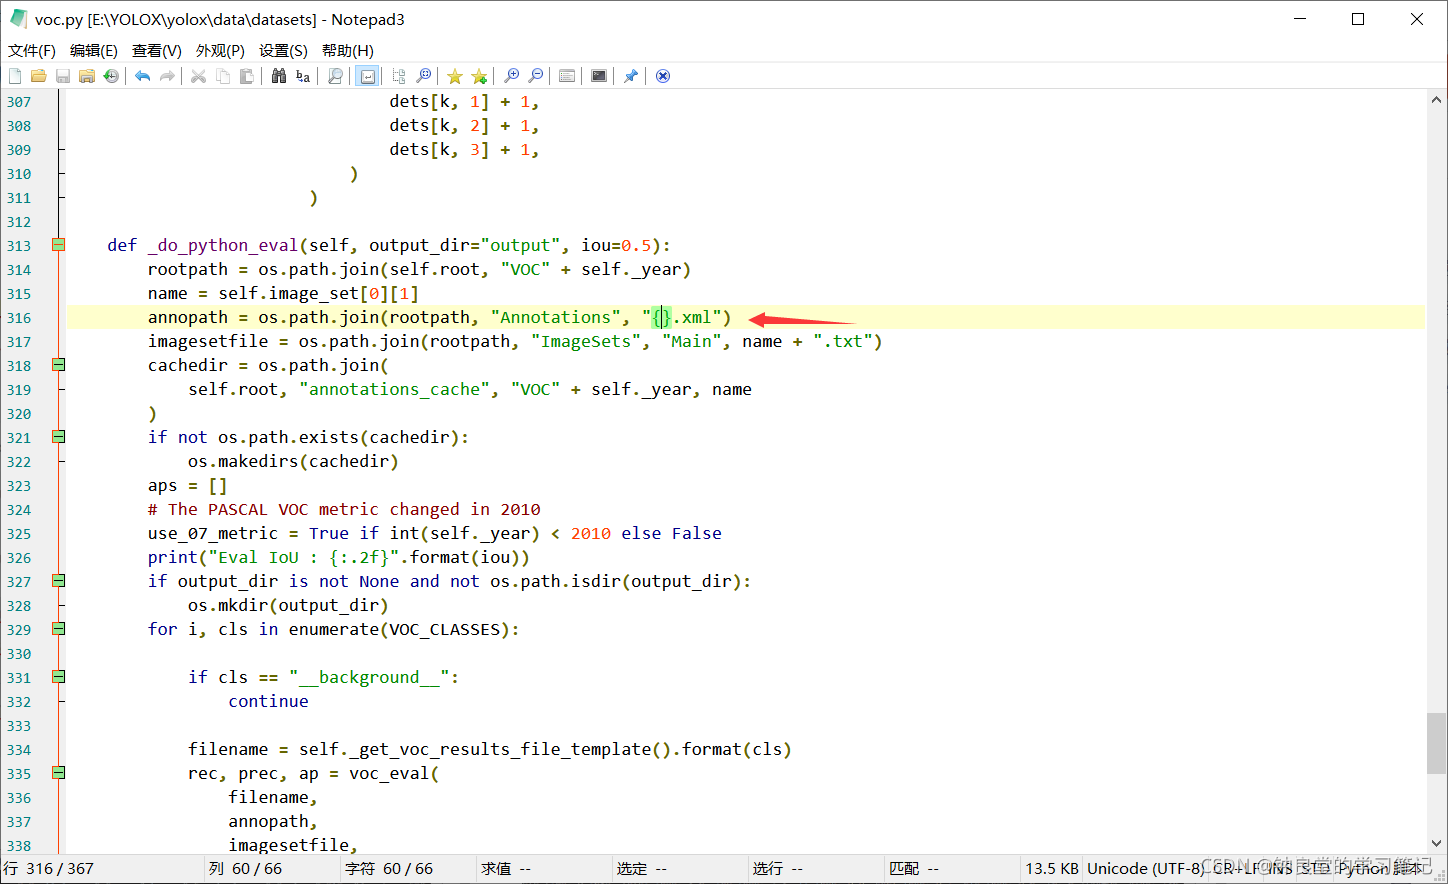Click the Save As toolbar icon
Image resolution: width=1448 pixels, height=884 pixels.
87,76
